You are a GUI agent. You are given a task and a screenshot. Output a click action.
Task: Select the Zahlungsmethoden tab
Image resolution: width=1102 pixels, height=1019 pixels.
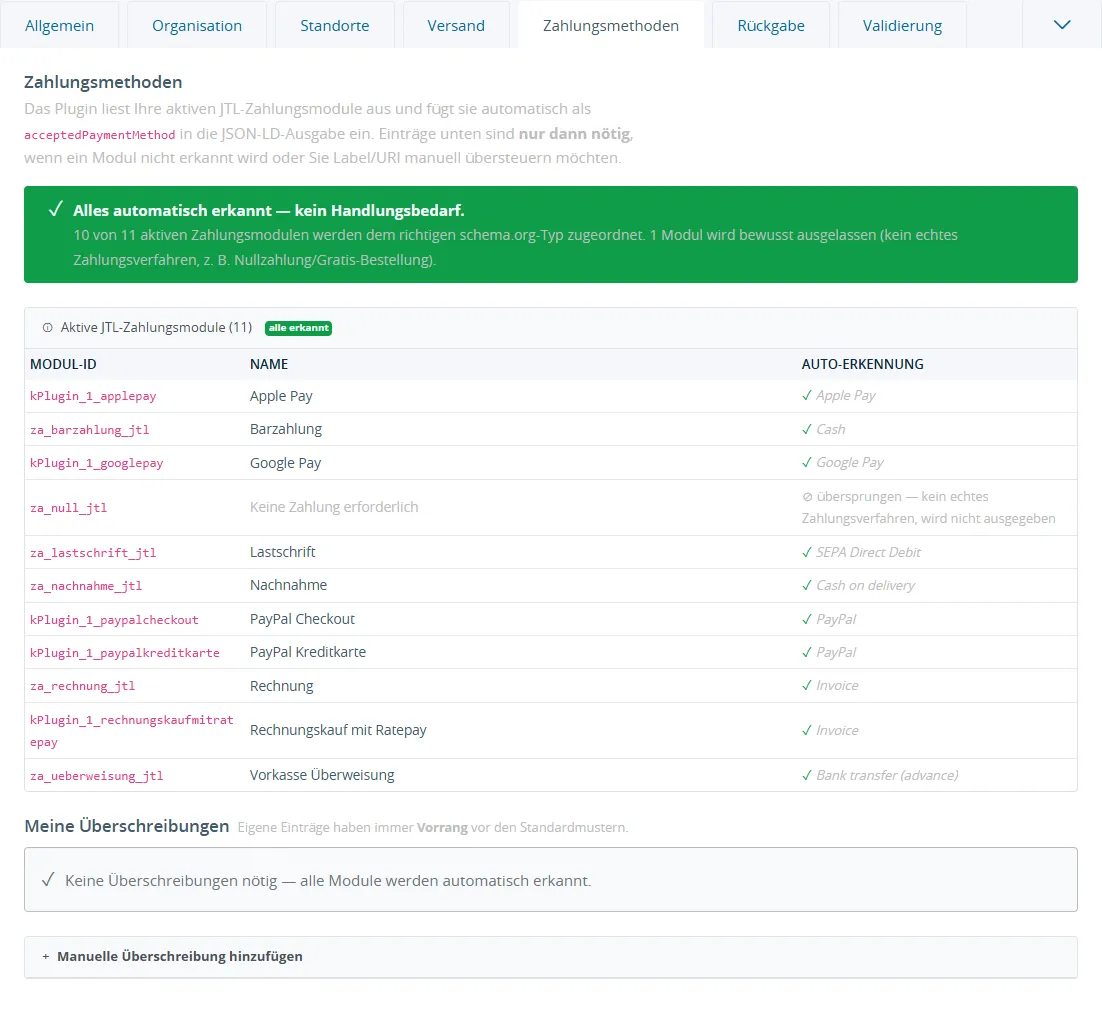tap(611, 25)
